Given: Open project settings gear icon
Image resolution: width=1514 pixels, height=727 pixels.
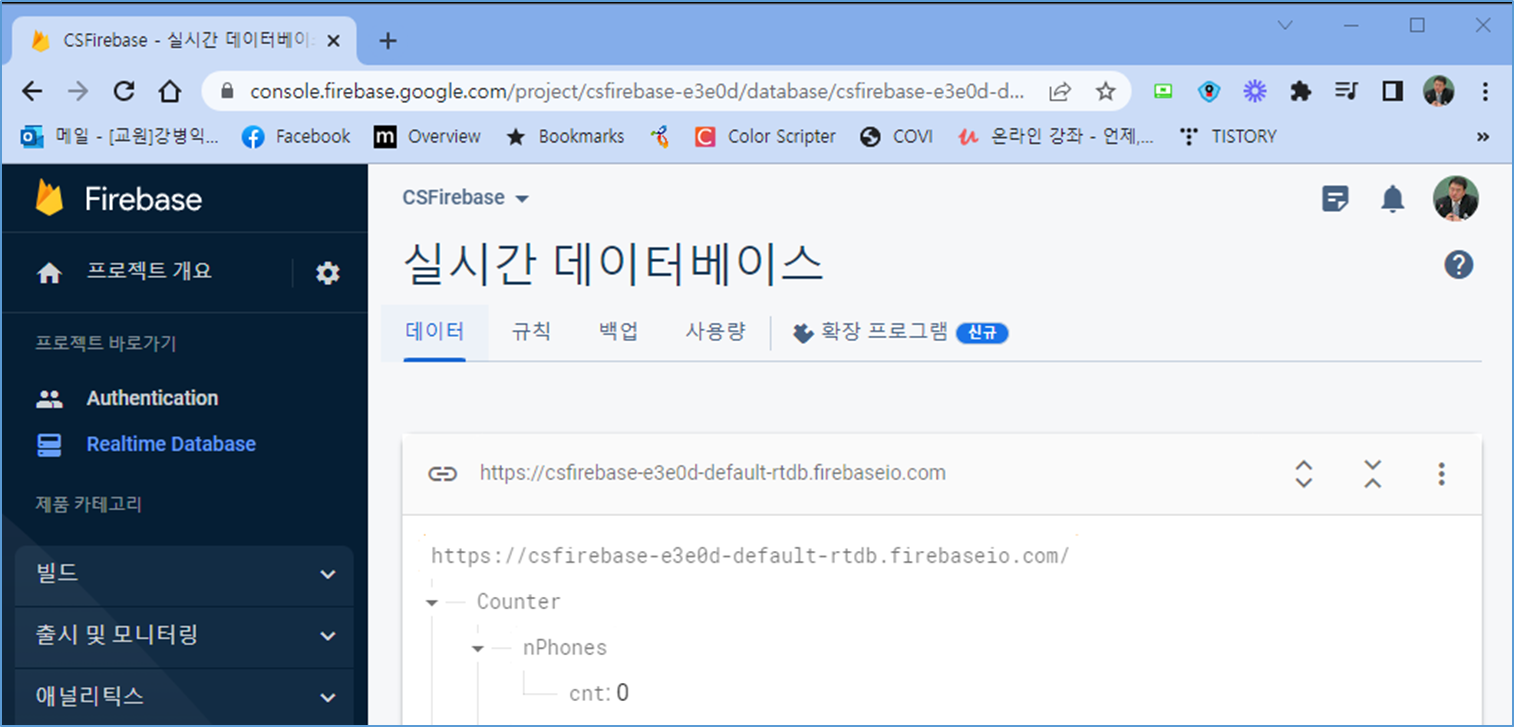Looking at the screenshot, I should point(328,273).
